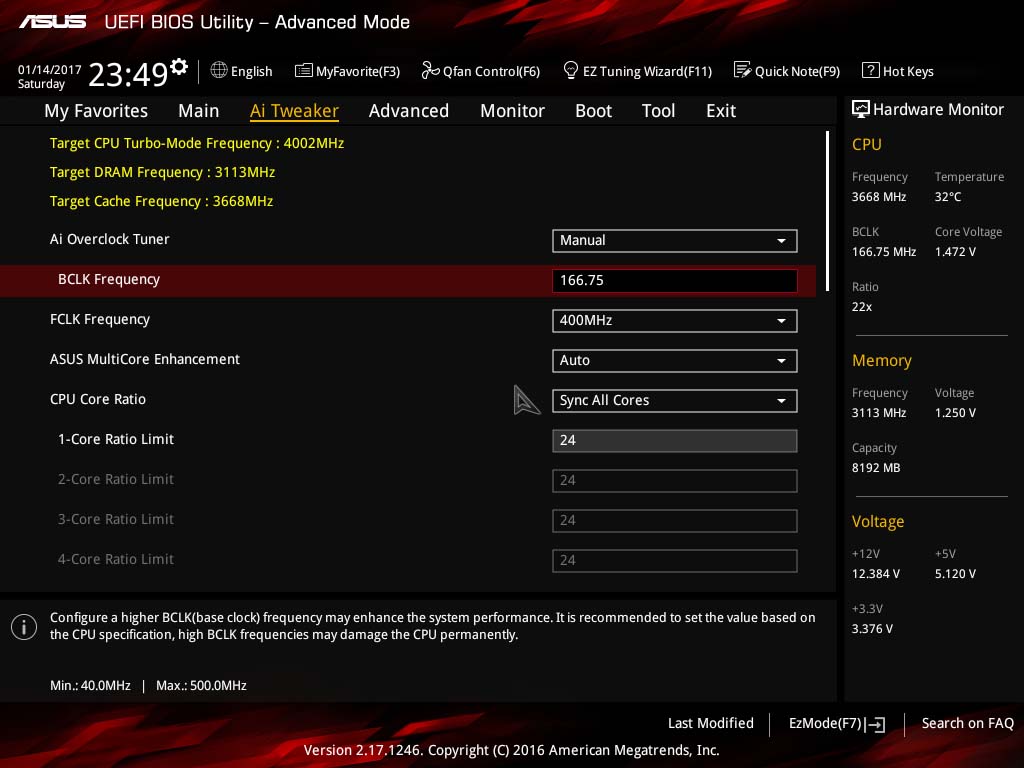Click the ASUS logo

(x=52, y=22)
